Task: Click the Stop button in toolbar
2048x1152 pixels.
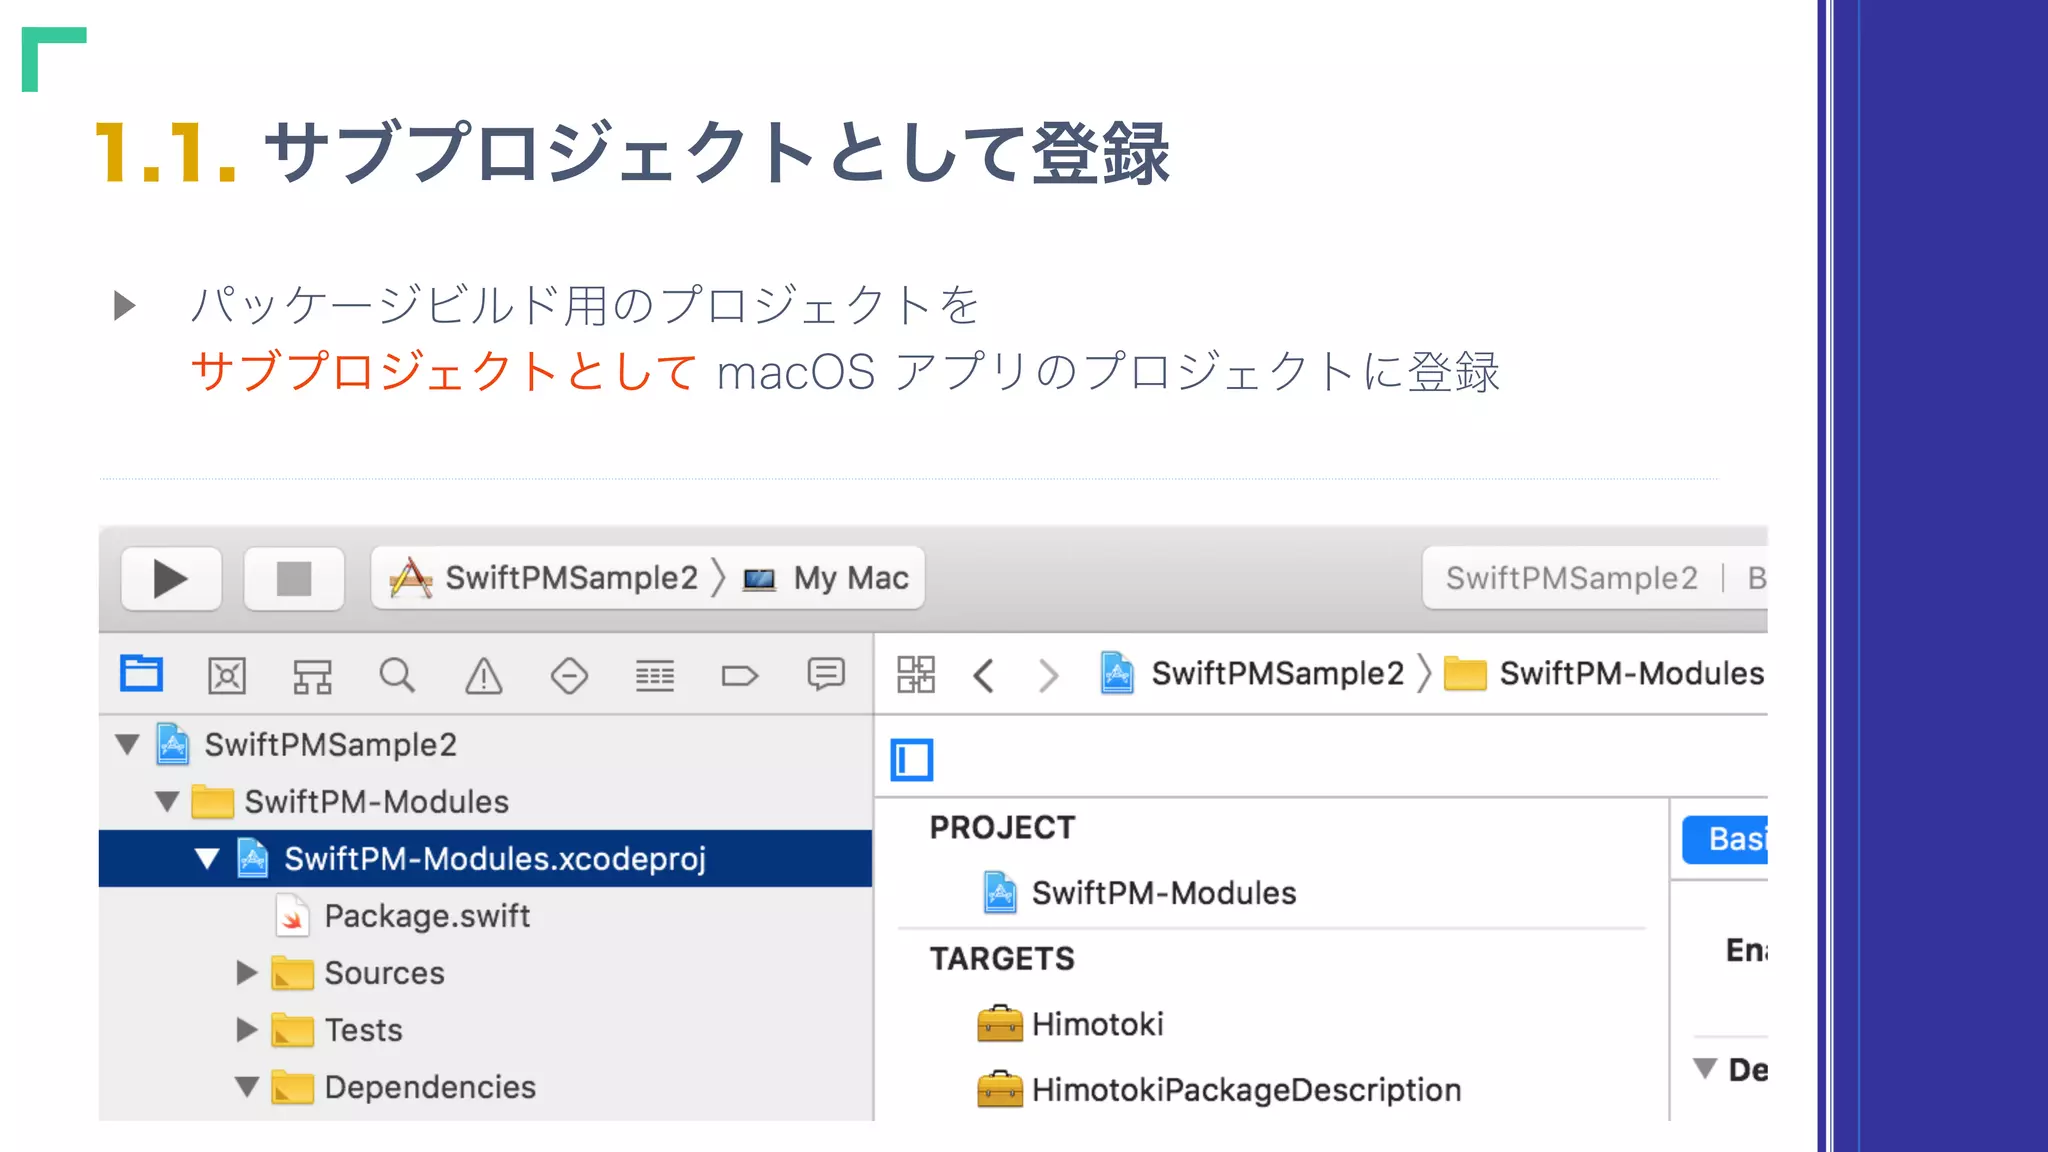Action: coord(294,578)
